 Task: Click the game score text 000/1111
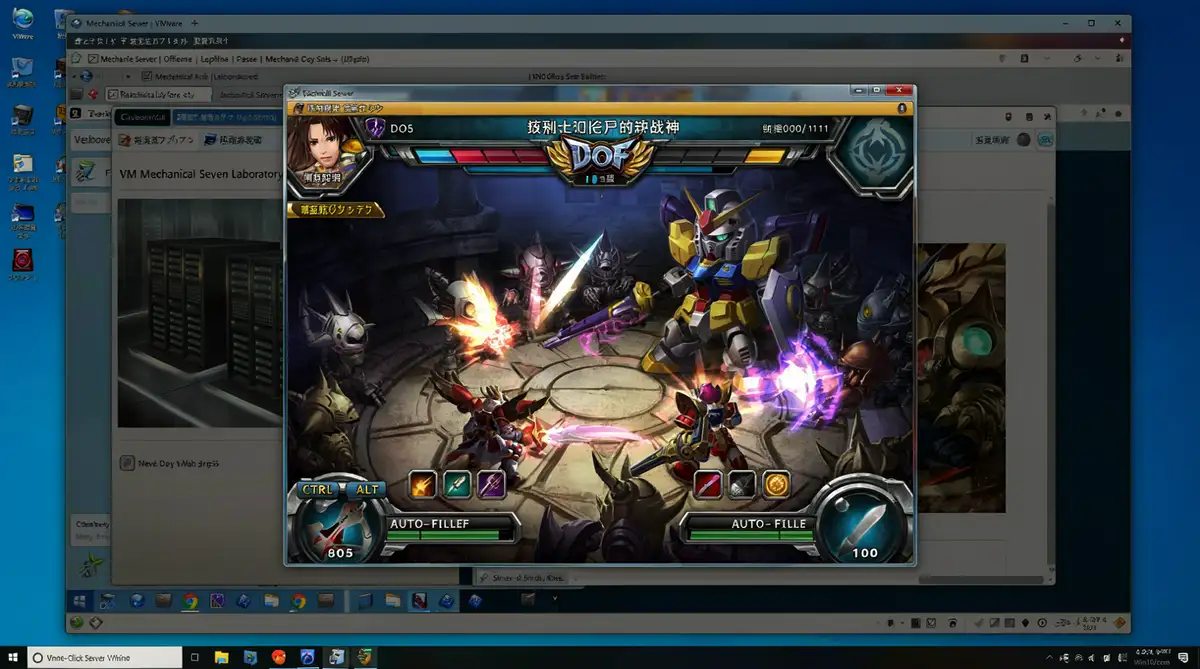(795, 129)
